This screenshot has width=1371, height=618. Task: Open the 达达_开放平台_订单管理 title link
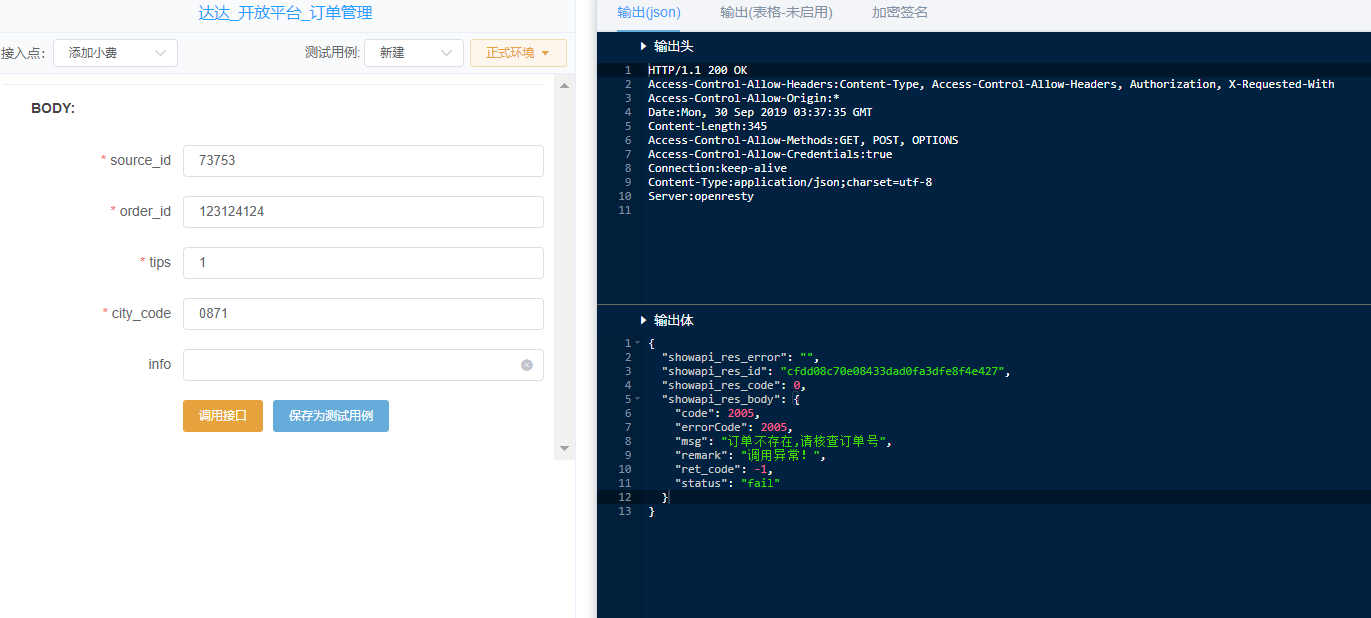tap(285, 13)
